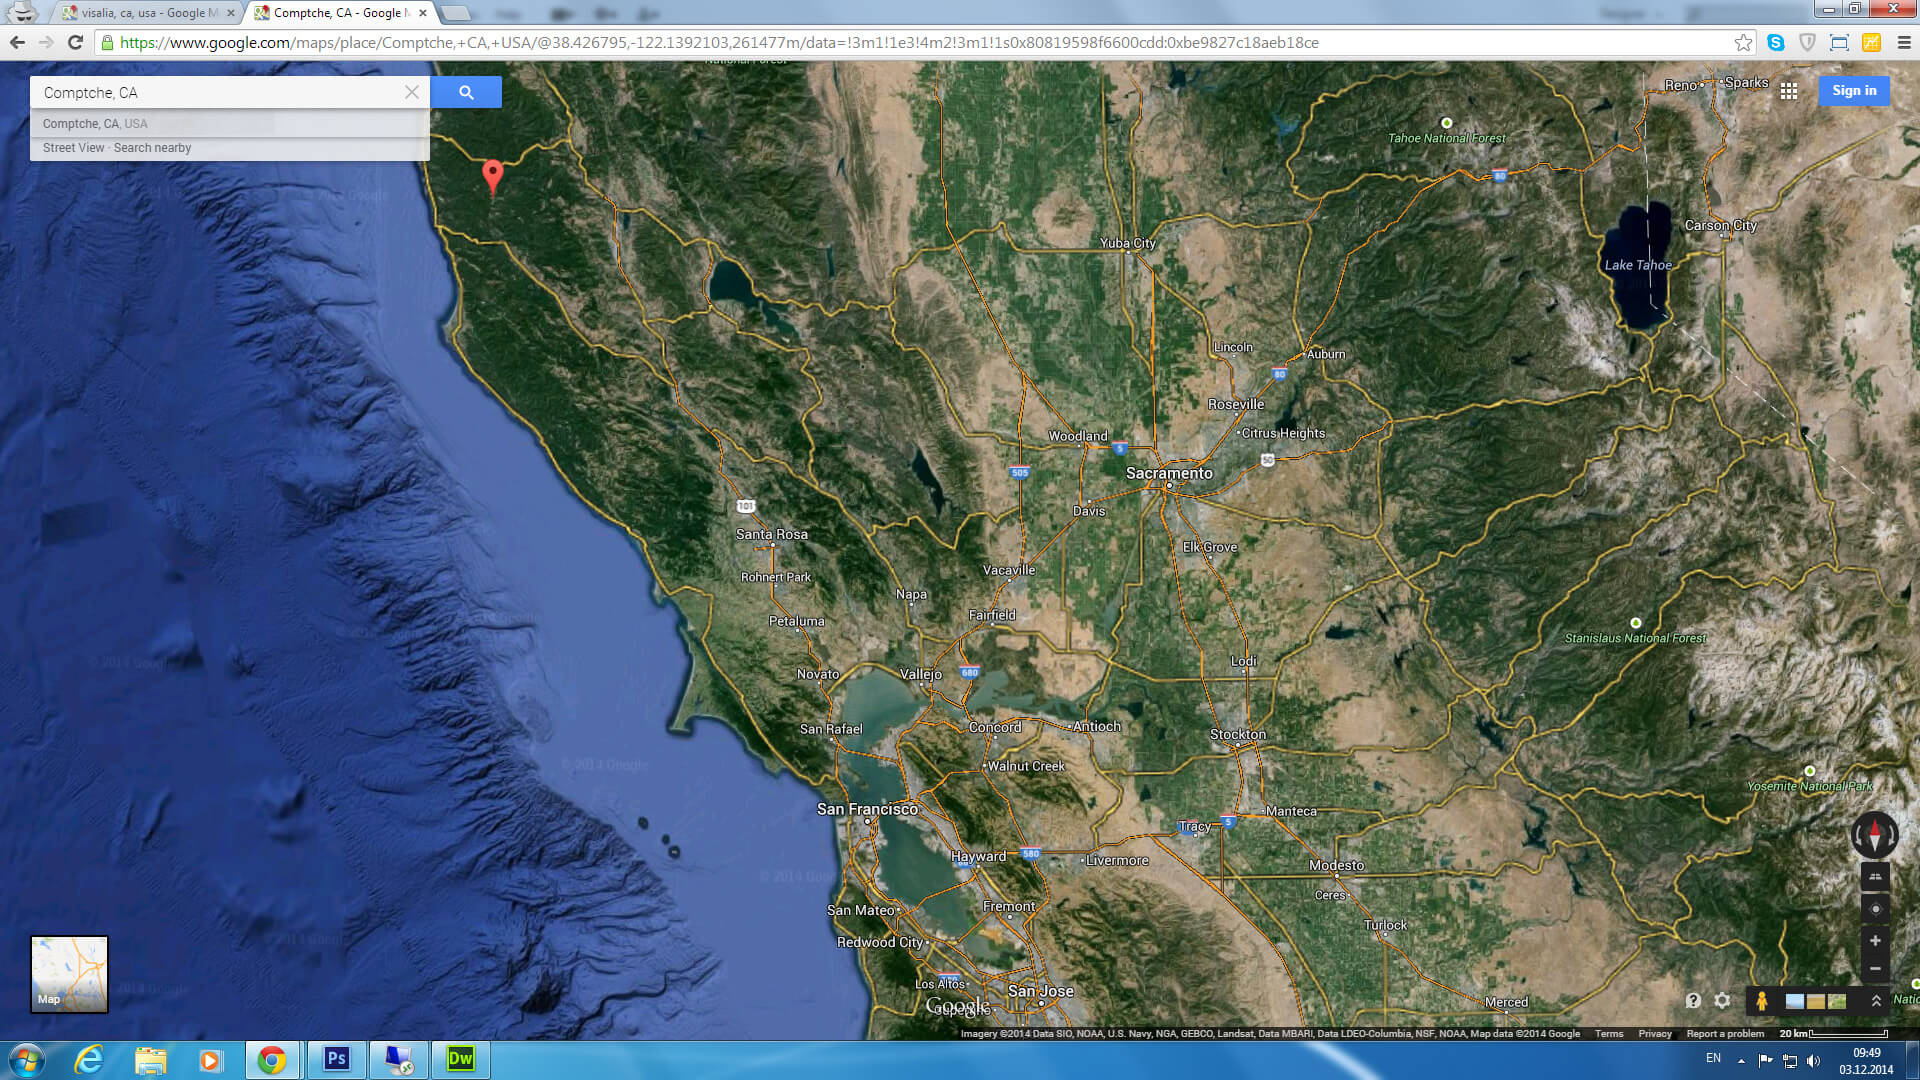
Task: Show hidden system tray icons arrow
Action: [x=1741, y=1060]
